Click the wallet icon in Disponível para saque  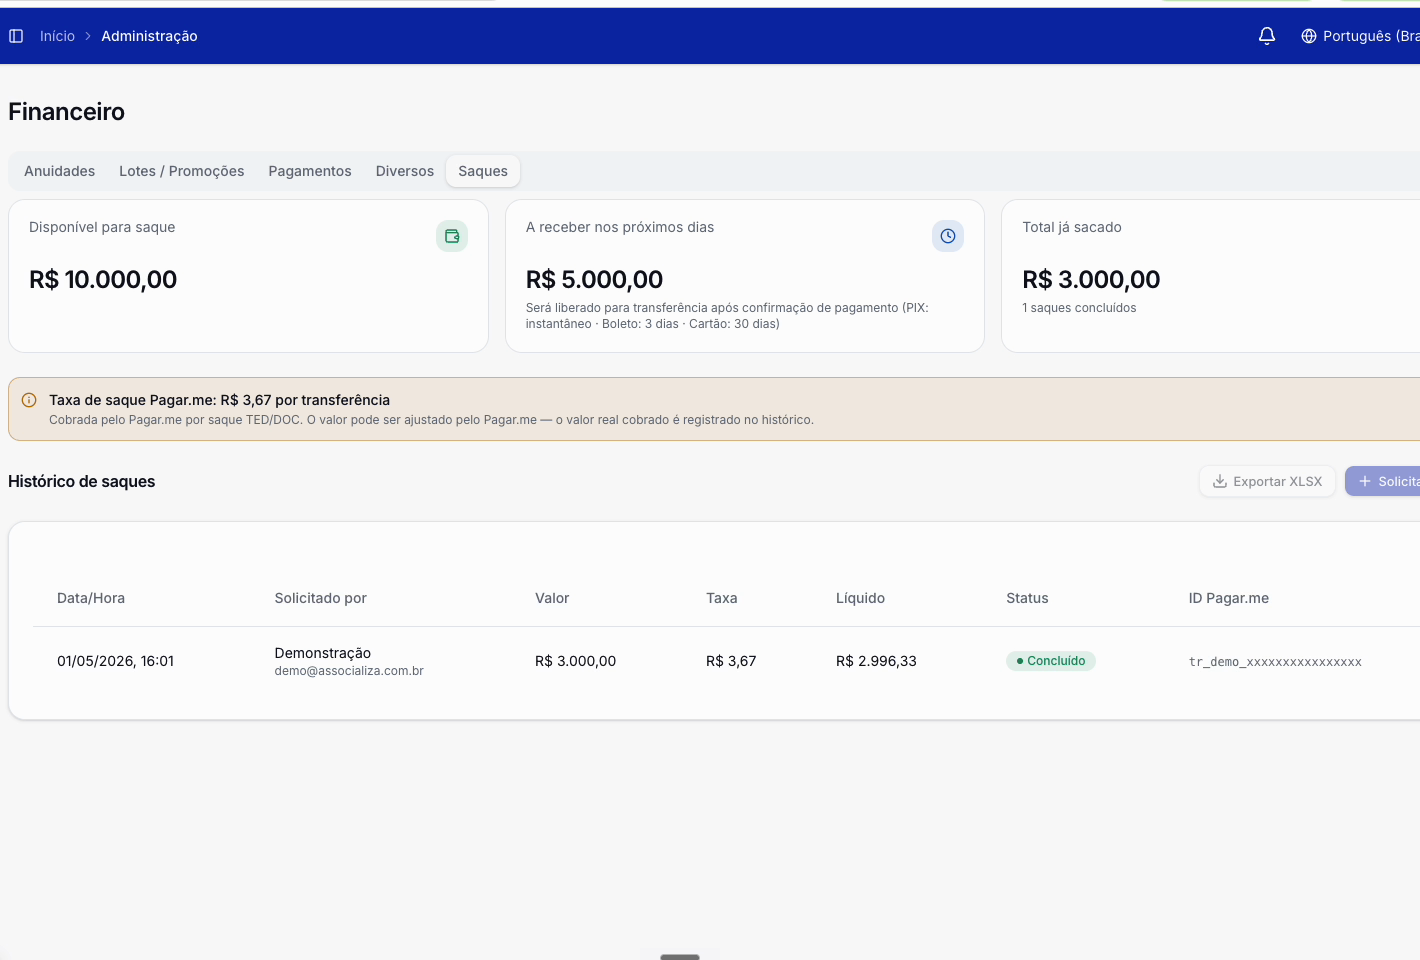(452, 236)
